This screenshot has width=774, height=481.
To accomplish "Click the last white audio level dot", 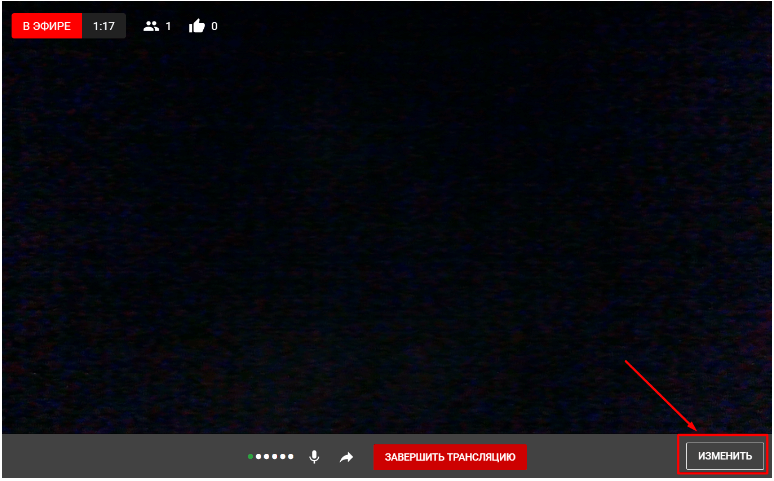I will click(291, 457).
